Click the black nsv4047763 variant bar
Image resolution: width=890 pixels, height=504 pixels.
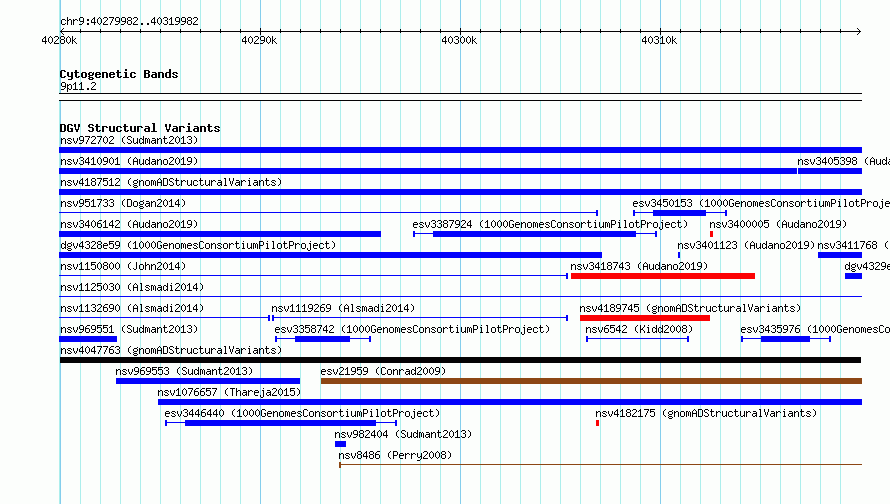[460, 360]
